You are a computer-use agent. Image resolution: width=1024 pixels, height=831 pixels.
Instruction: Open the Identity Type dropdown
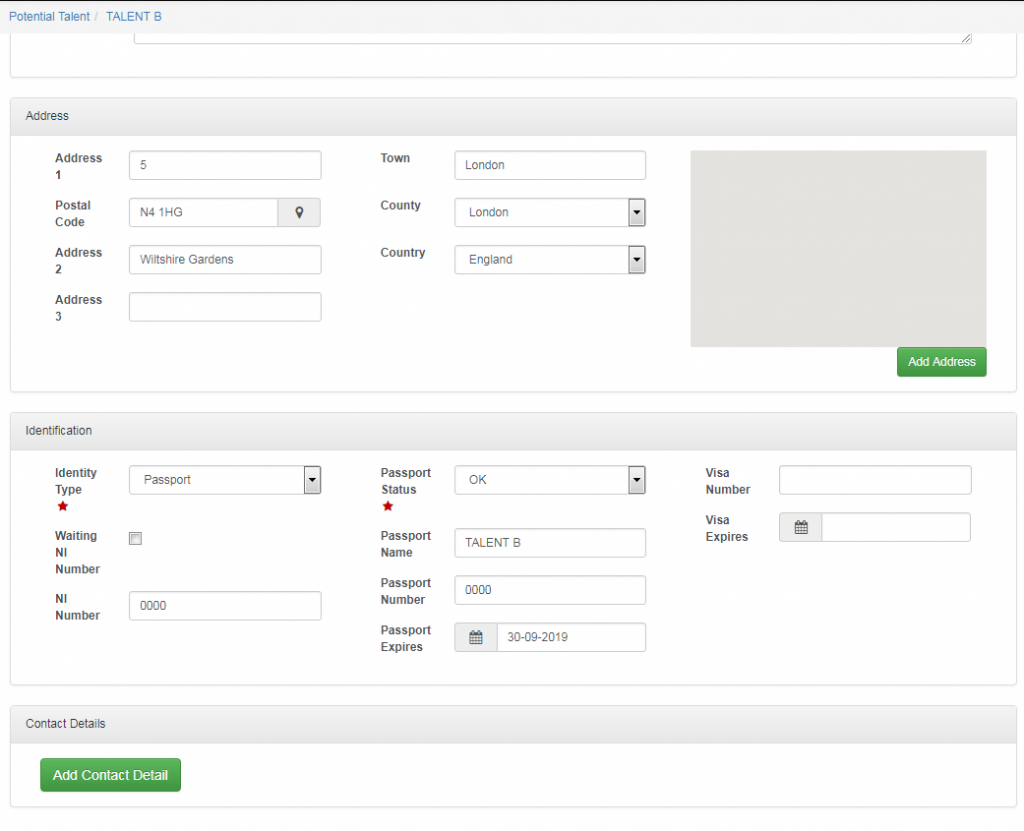[312, 480]
